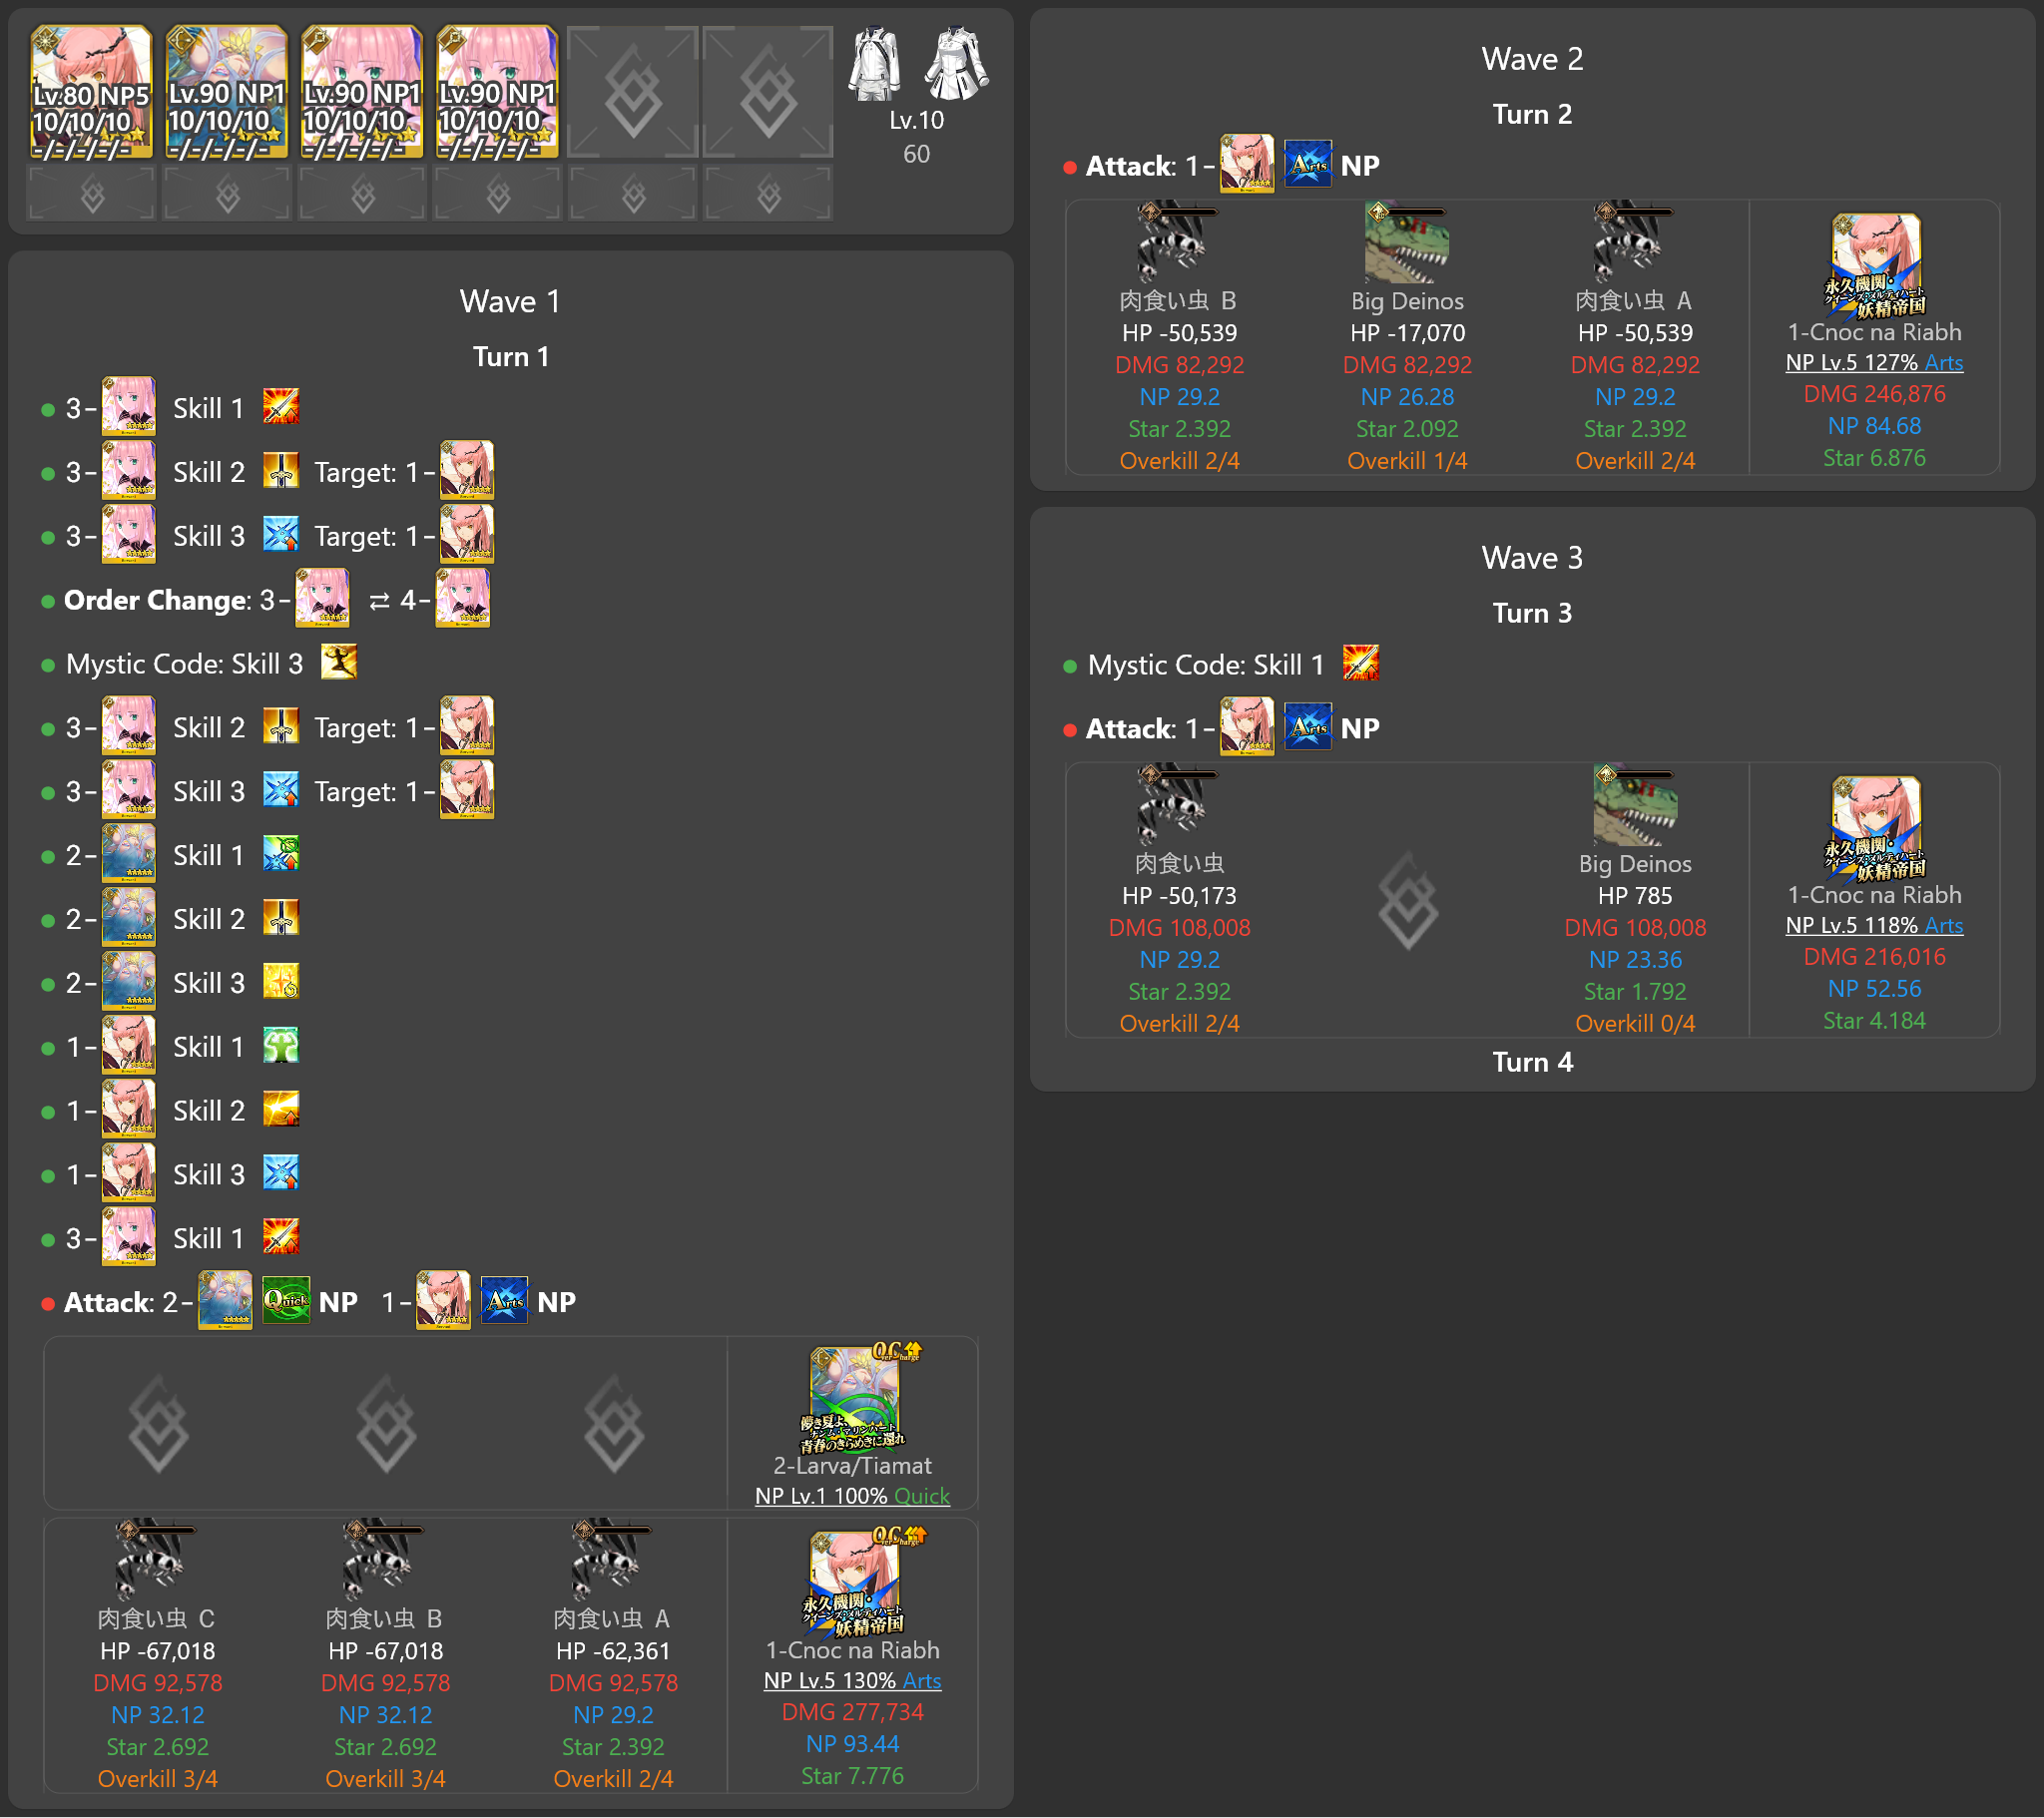2044x1818 pixels.
Task: Click the Mystic Code Skill 3 icon
Action: point(339,663)
